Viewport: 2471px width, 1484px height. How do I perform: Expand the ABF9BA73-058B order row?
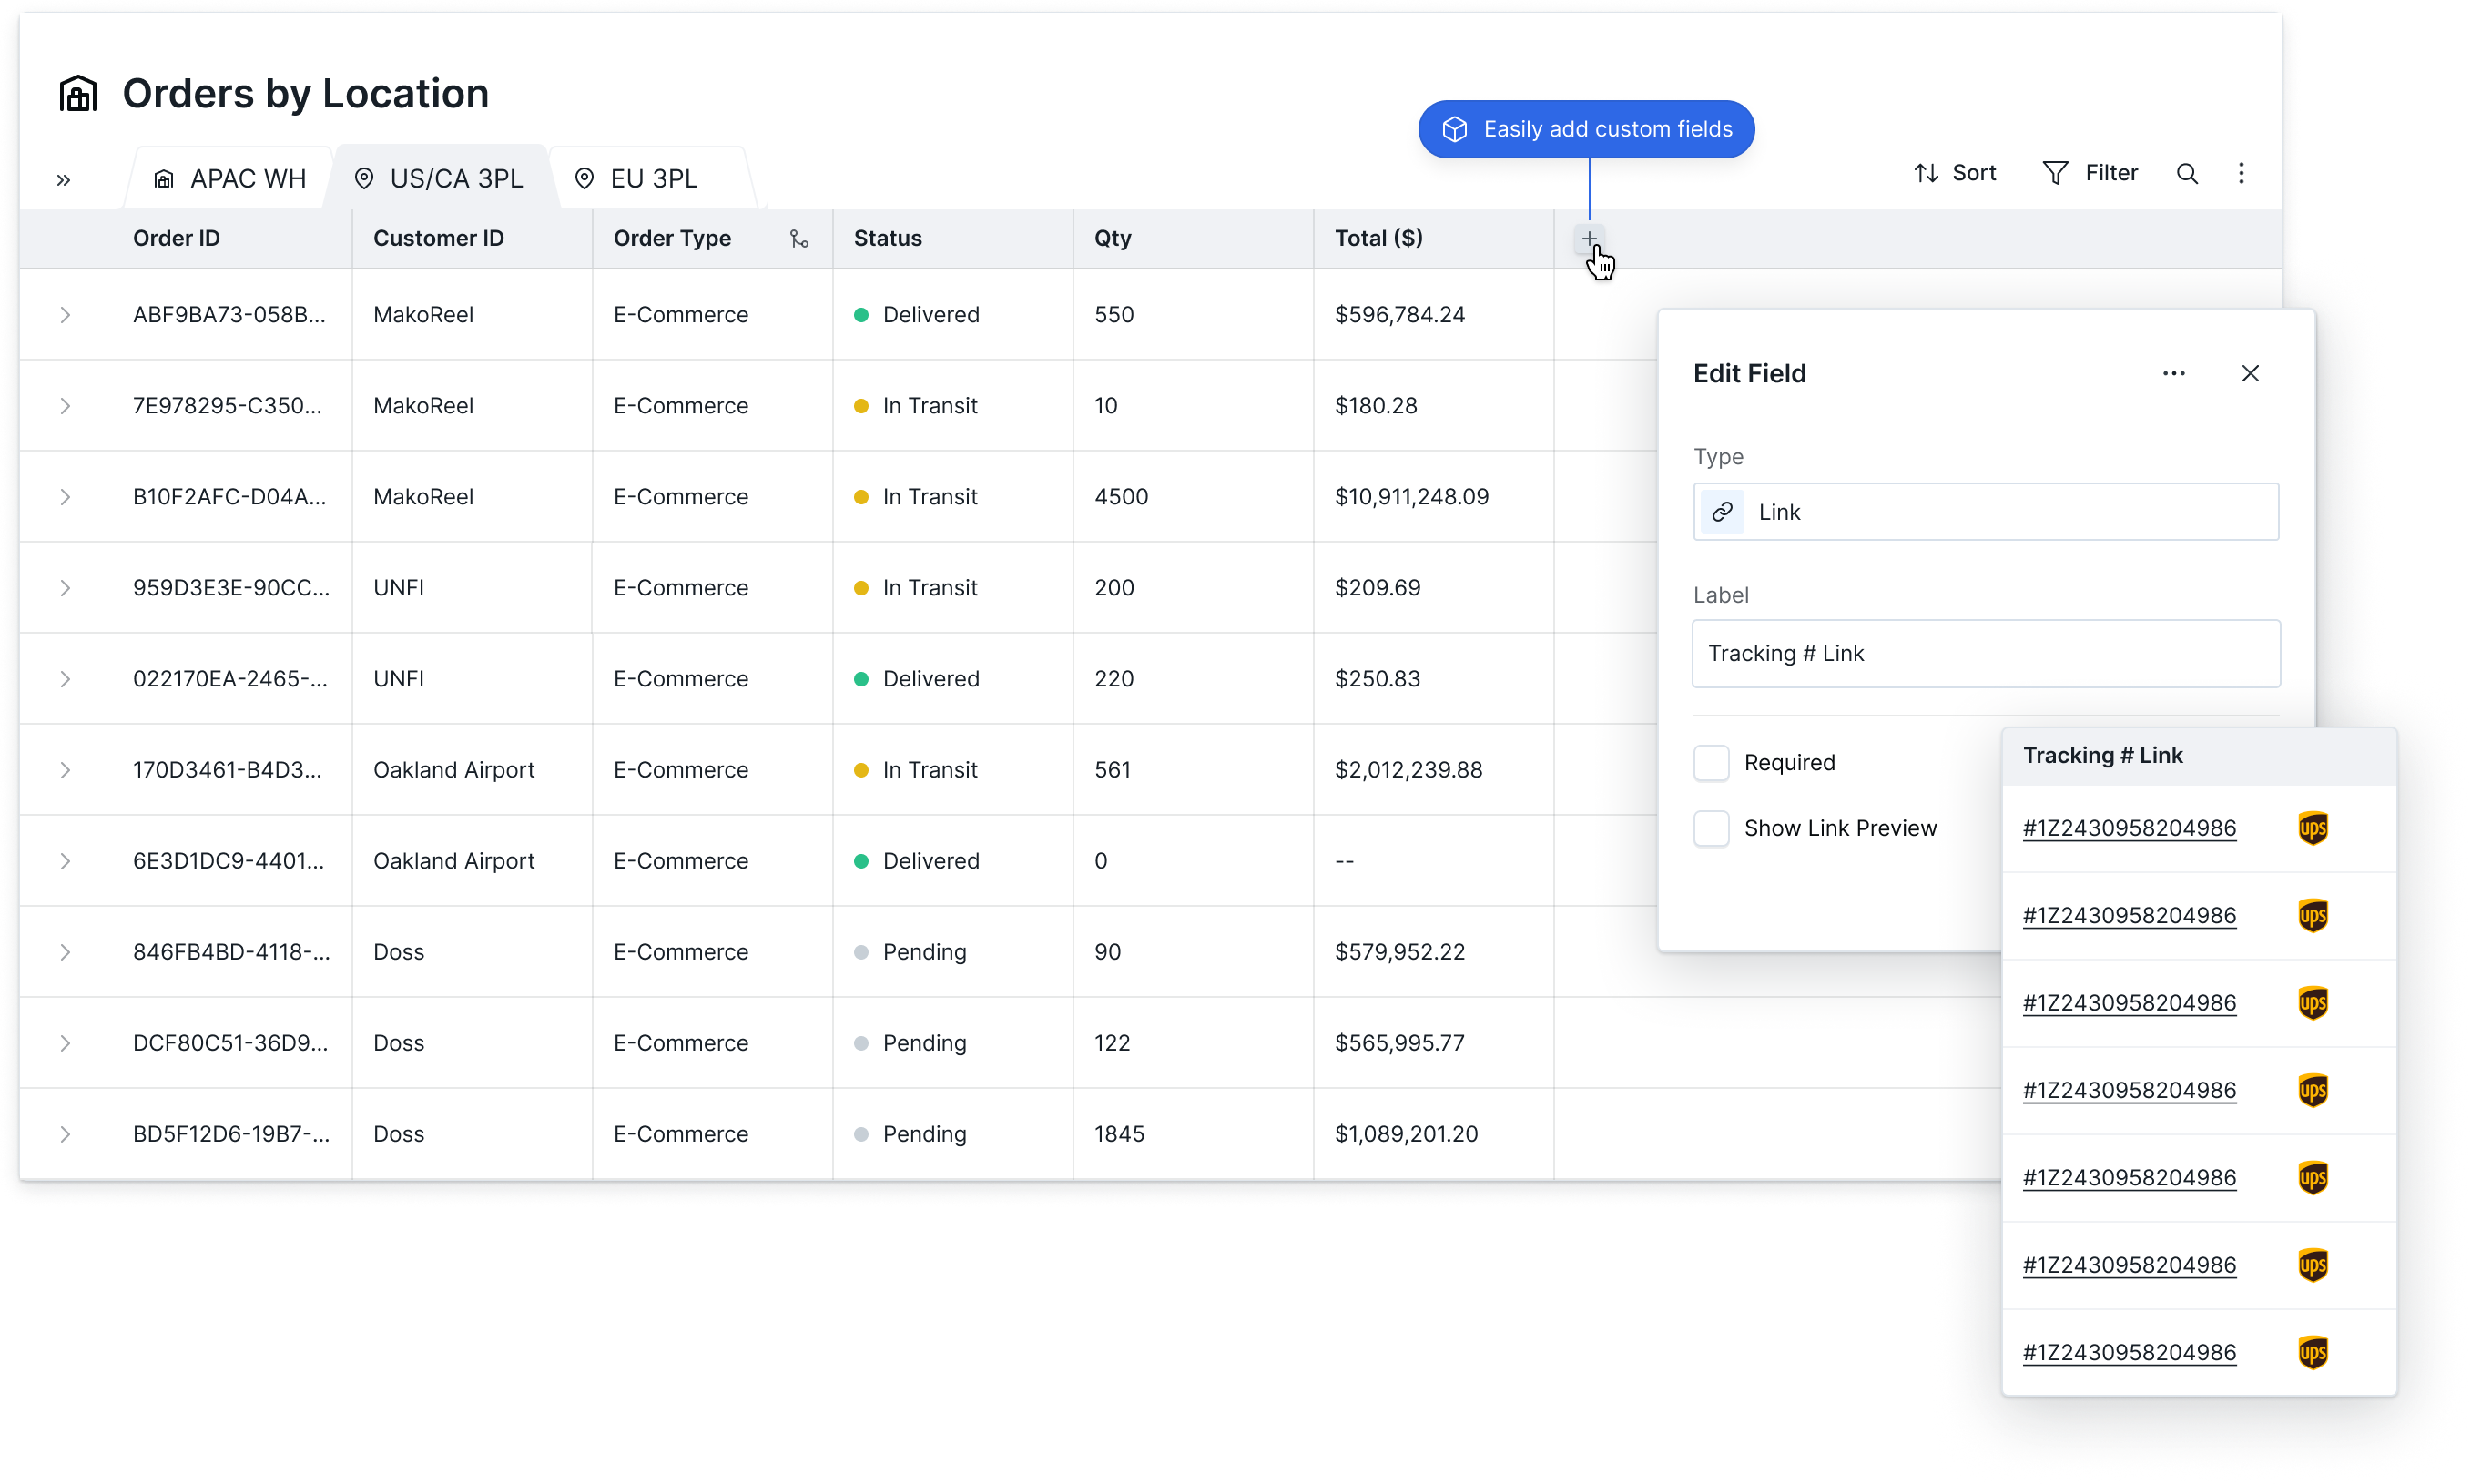tap(65, 315)
